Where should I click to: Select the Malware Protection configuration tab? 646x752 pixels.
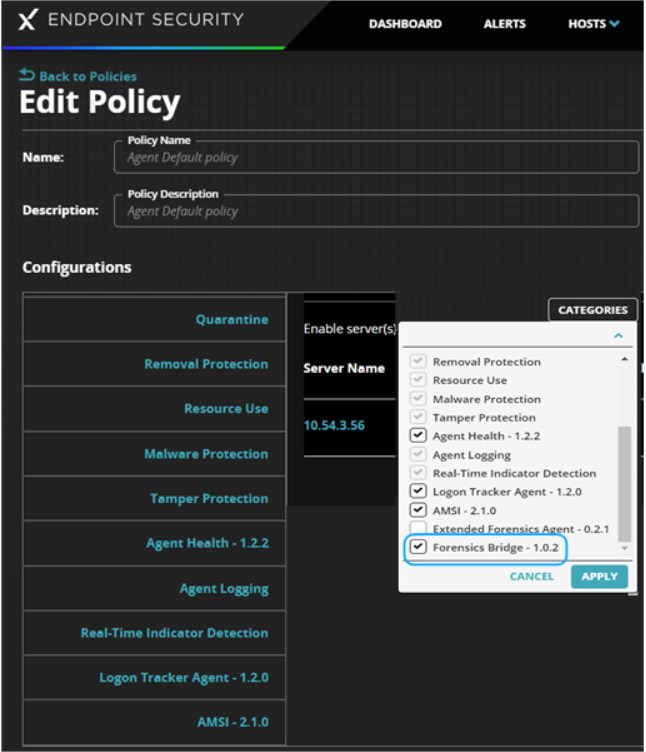click(154, 454)
